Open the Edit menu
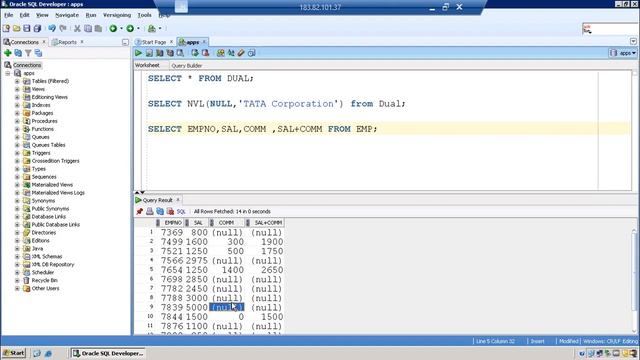640x360 pixels. tap(24, 15)
